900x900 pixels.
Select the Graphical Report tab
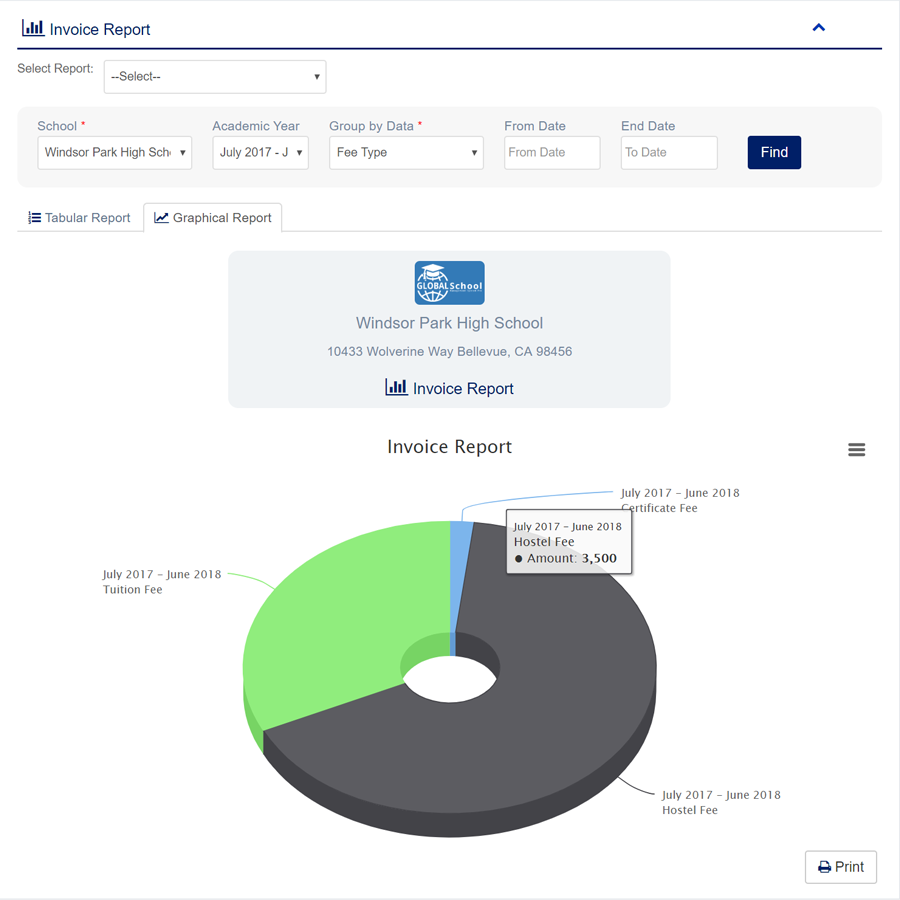coord(212,218)
